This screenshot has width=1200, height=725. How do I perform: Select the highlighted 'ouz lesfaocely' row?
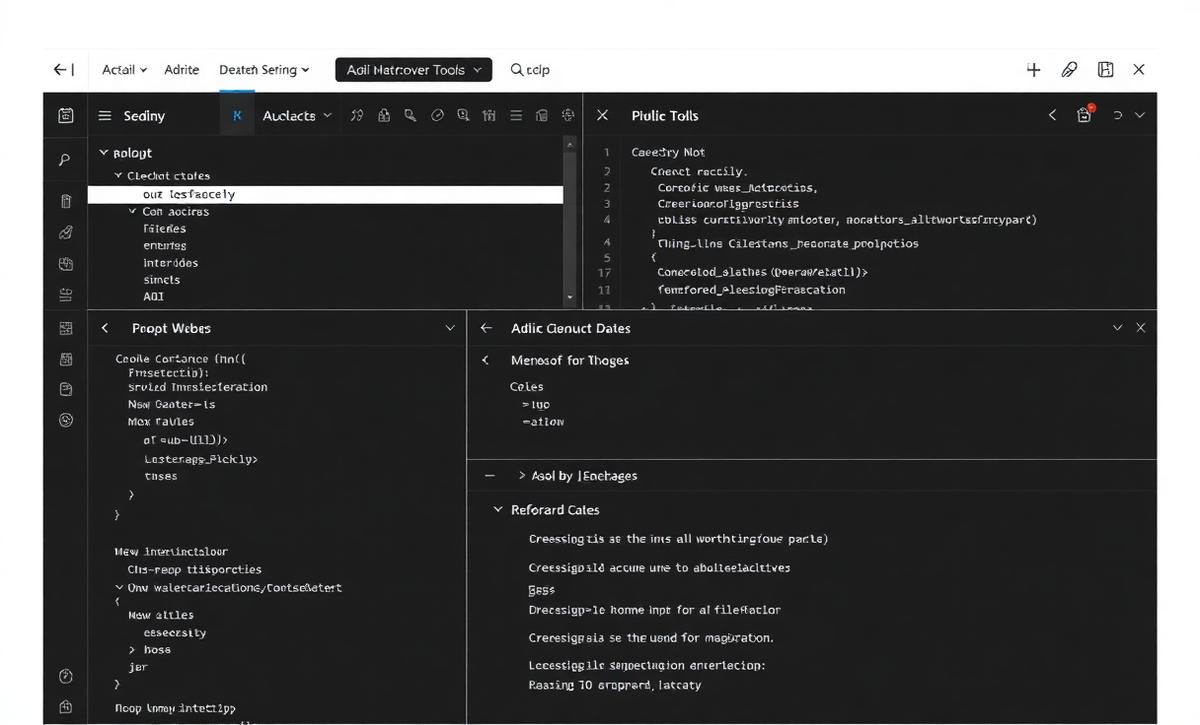click(325, 194)
